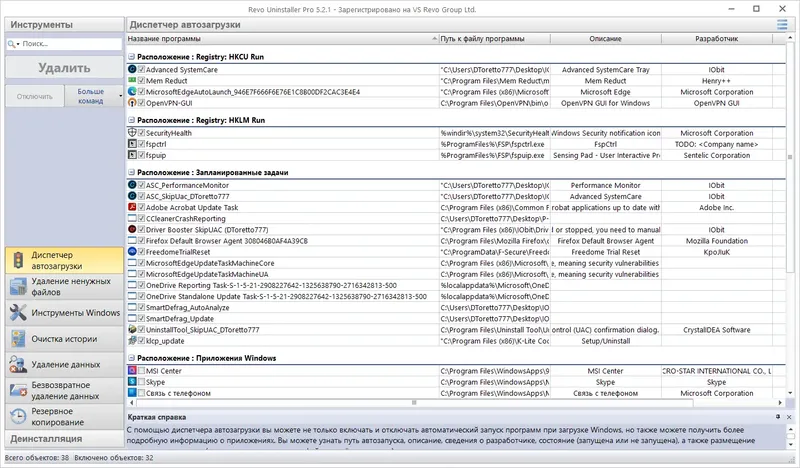Screen dimensions: 800x468
Task: Click the Связь с телефоном app icon
Action: (x=132, y=393)
